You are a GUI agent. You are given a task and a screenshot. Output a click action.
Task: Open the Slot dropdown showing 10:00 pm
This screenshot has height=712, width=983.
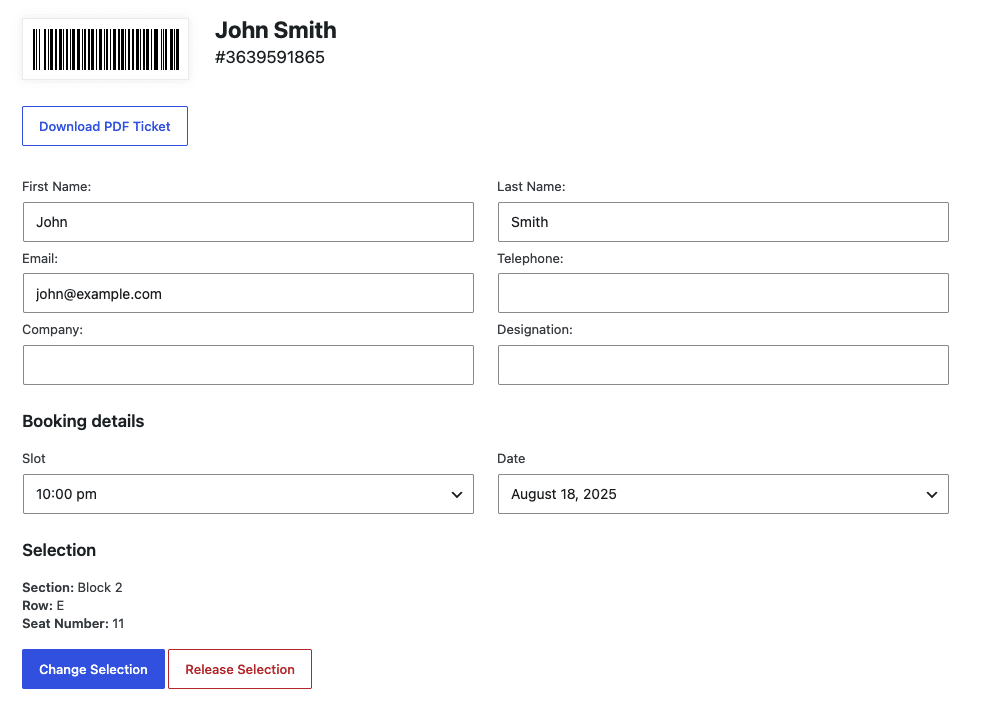point(248,494)
